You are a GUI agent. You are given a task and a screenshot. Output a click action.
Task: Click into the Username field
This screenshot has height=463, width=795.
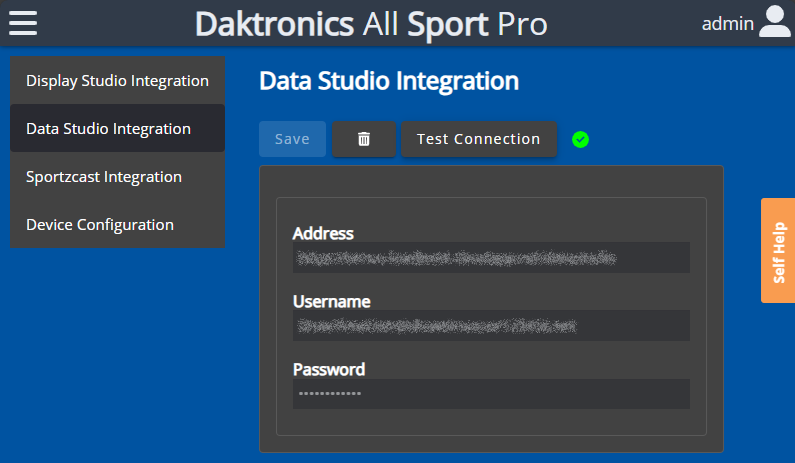point(491,326)
